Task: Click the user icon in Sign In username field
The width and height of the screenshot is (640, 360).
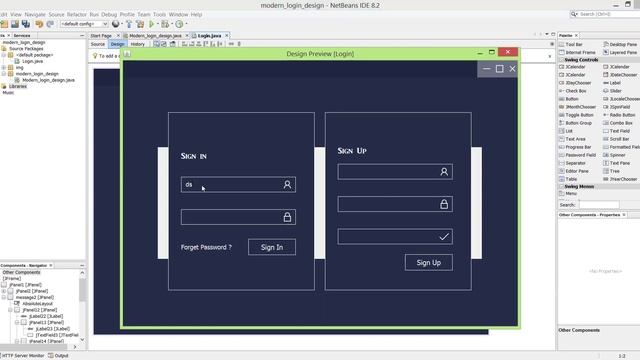Action: [287, 185]
